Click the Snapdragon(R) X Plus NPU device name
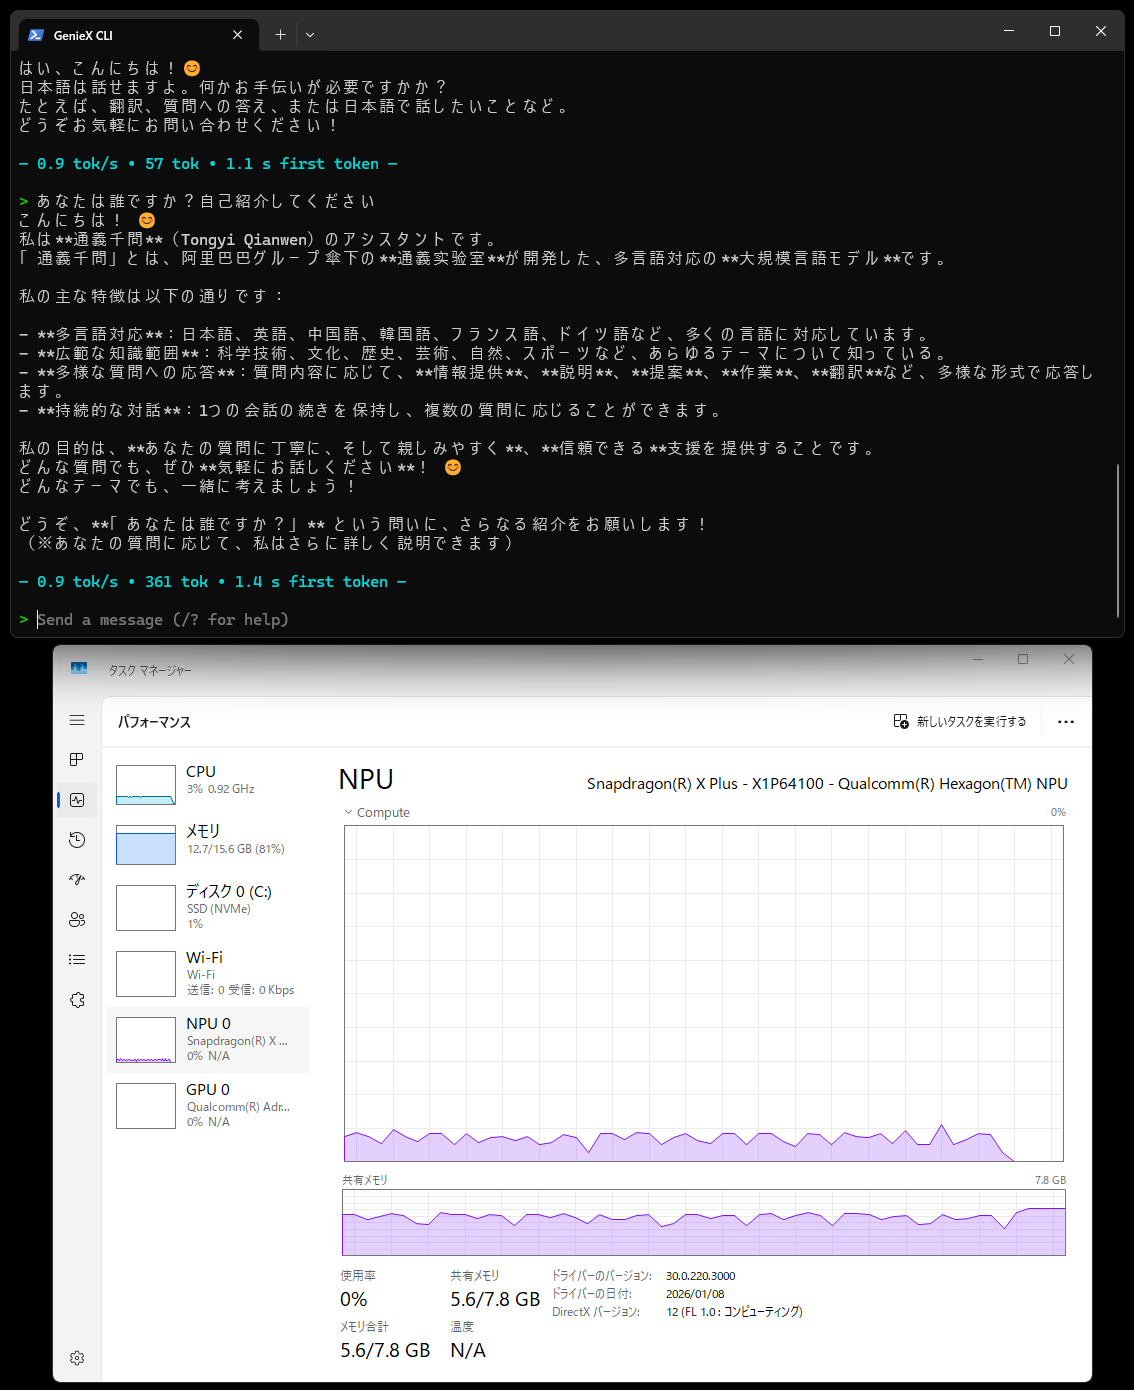This screenshot has height=1390, width=1134. pyautogui.click(x=827, y=784)
